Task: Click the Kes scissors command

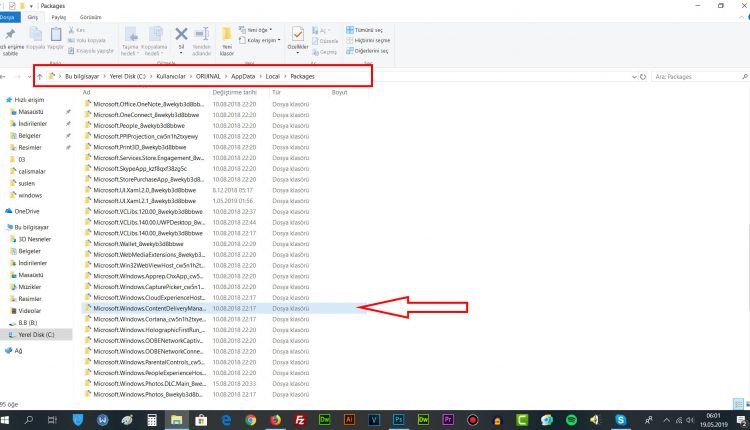Action: click(77, 30)
